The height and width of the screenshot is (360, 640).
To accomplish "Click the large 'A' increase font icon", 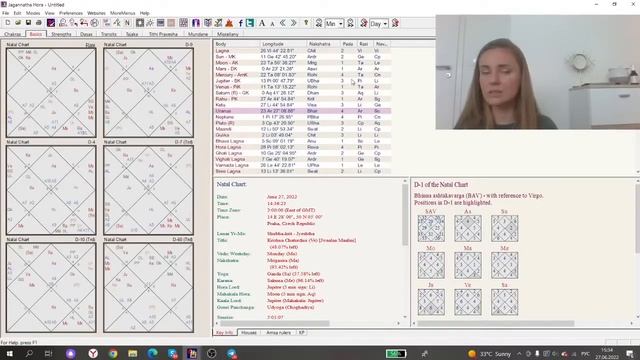I will pos(262,23).
